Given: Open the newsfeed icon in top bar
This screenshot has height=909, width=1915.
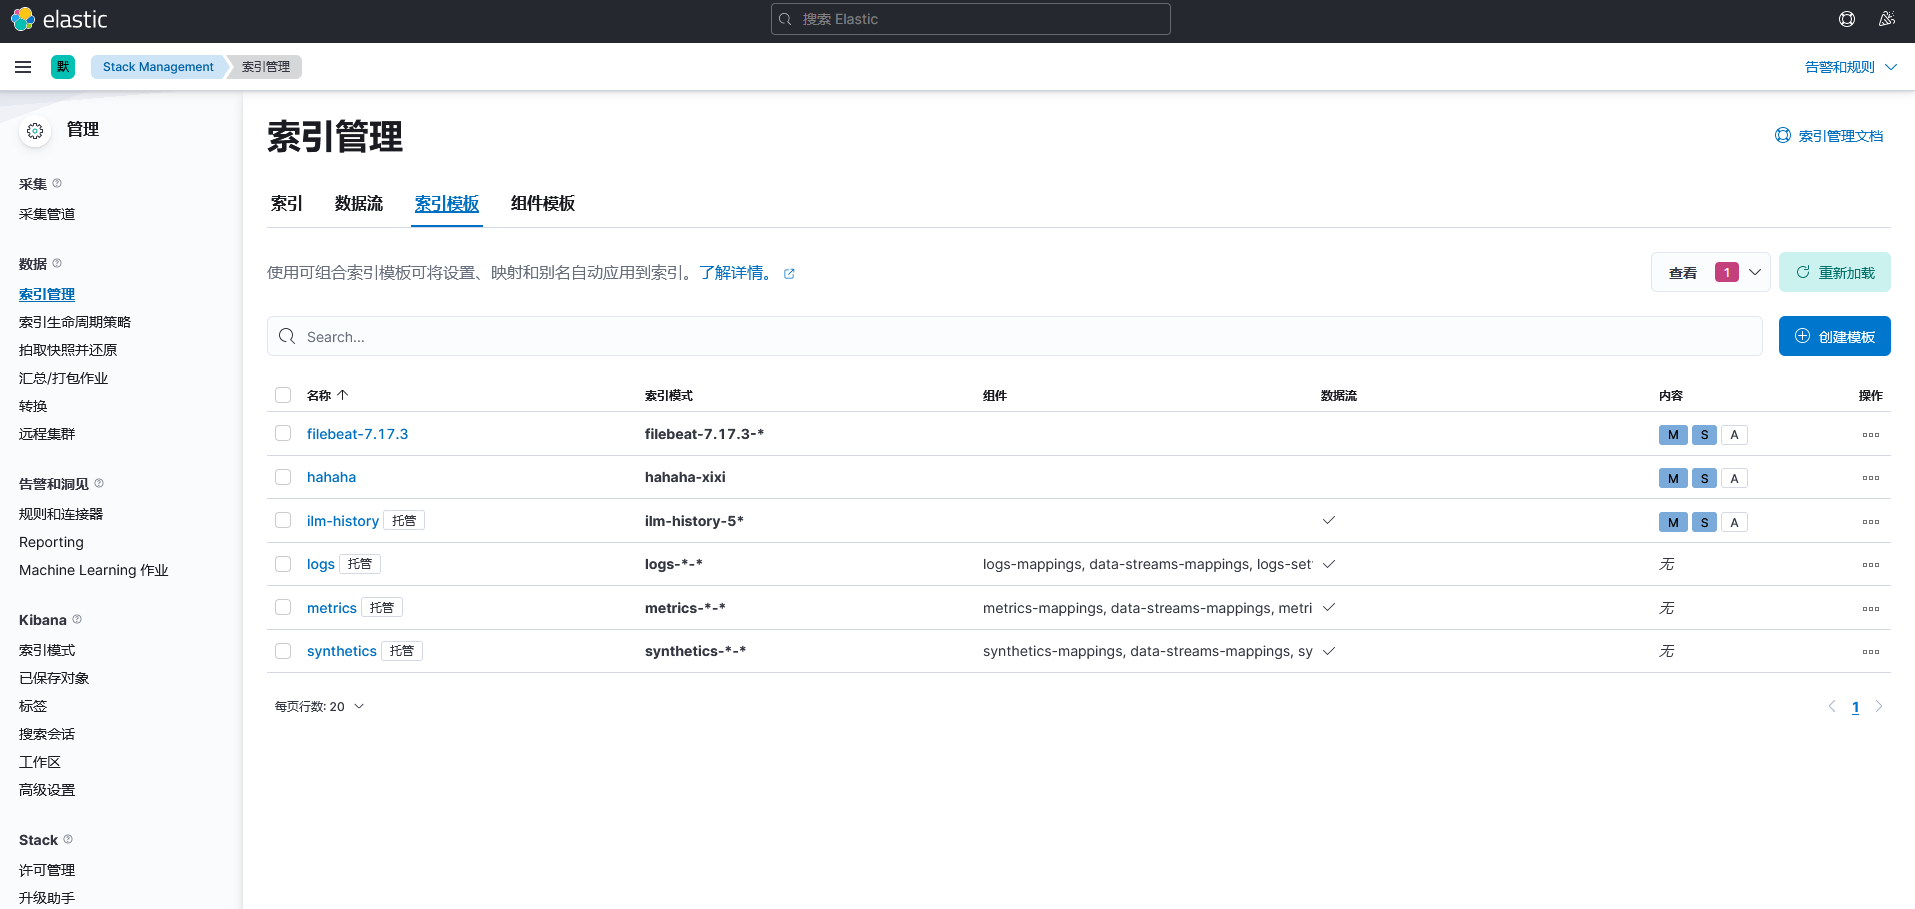Looking at the screenshot, I should [1886, 19].
